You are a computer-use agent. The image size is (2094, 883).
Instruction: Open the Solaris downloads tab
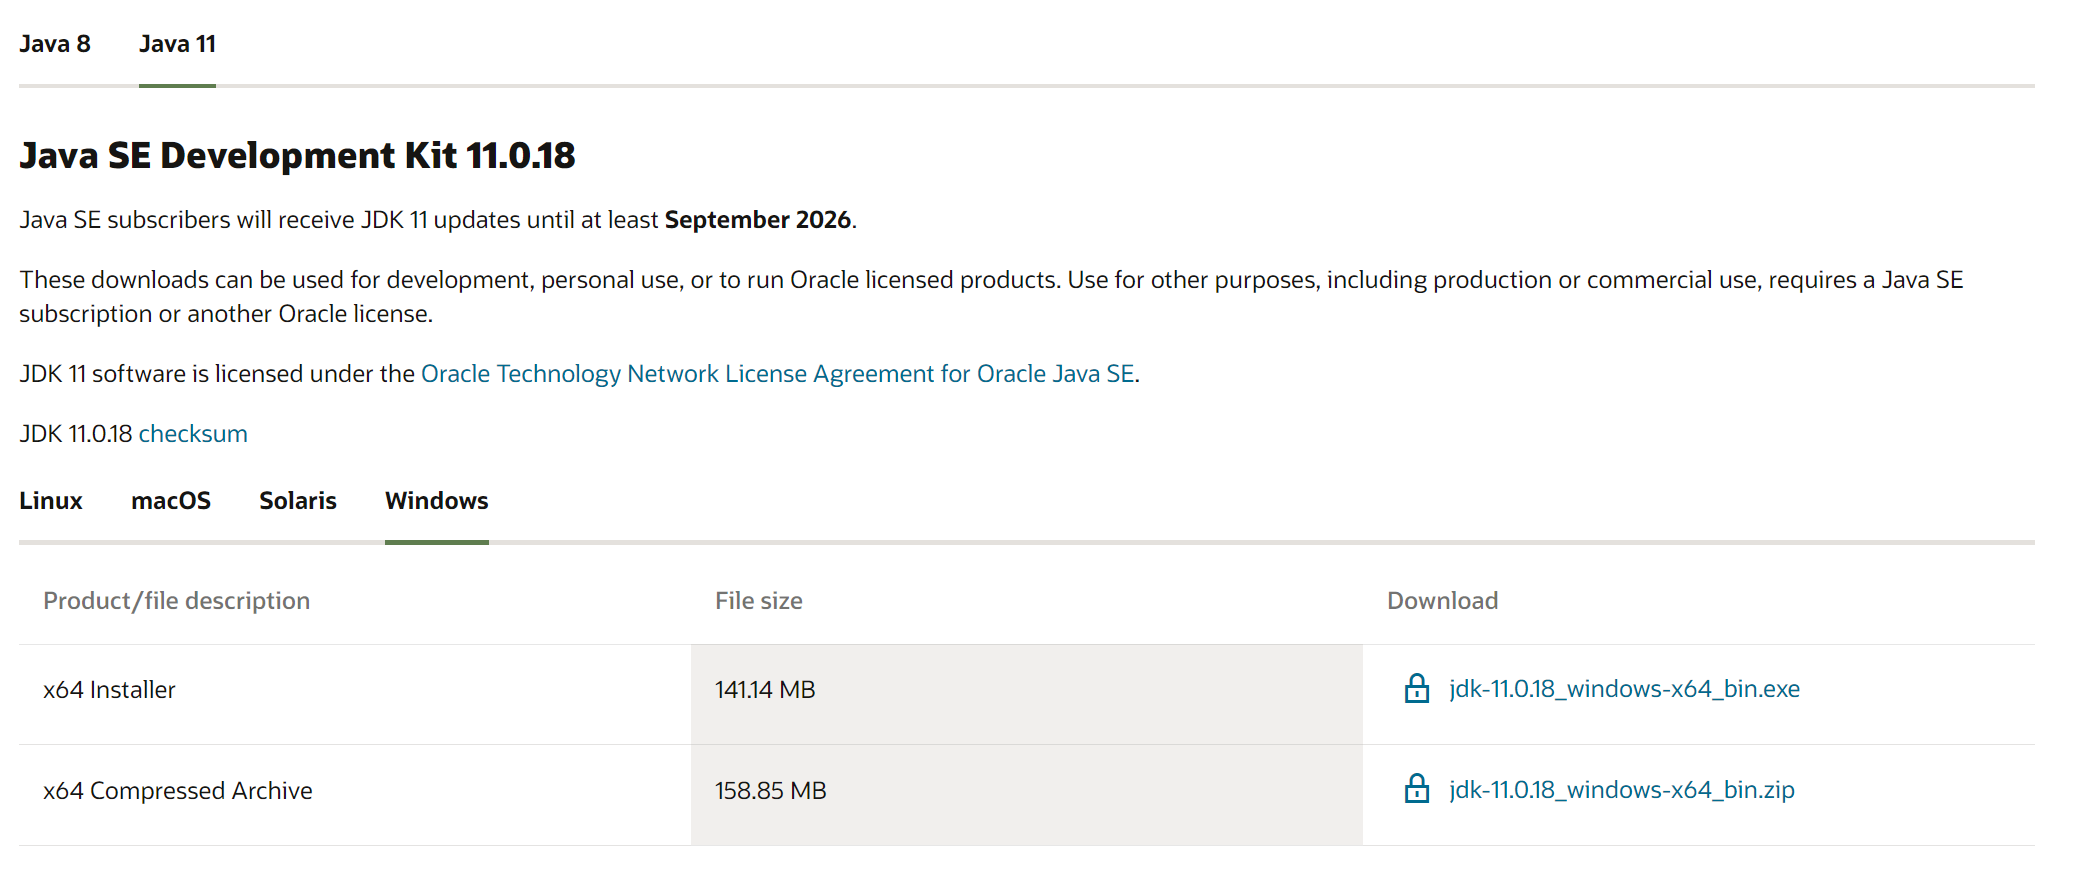click(298, 501)
